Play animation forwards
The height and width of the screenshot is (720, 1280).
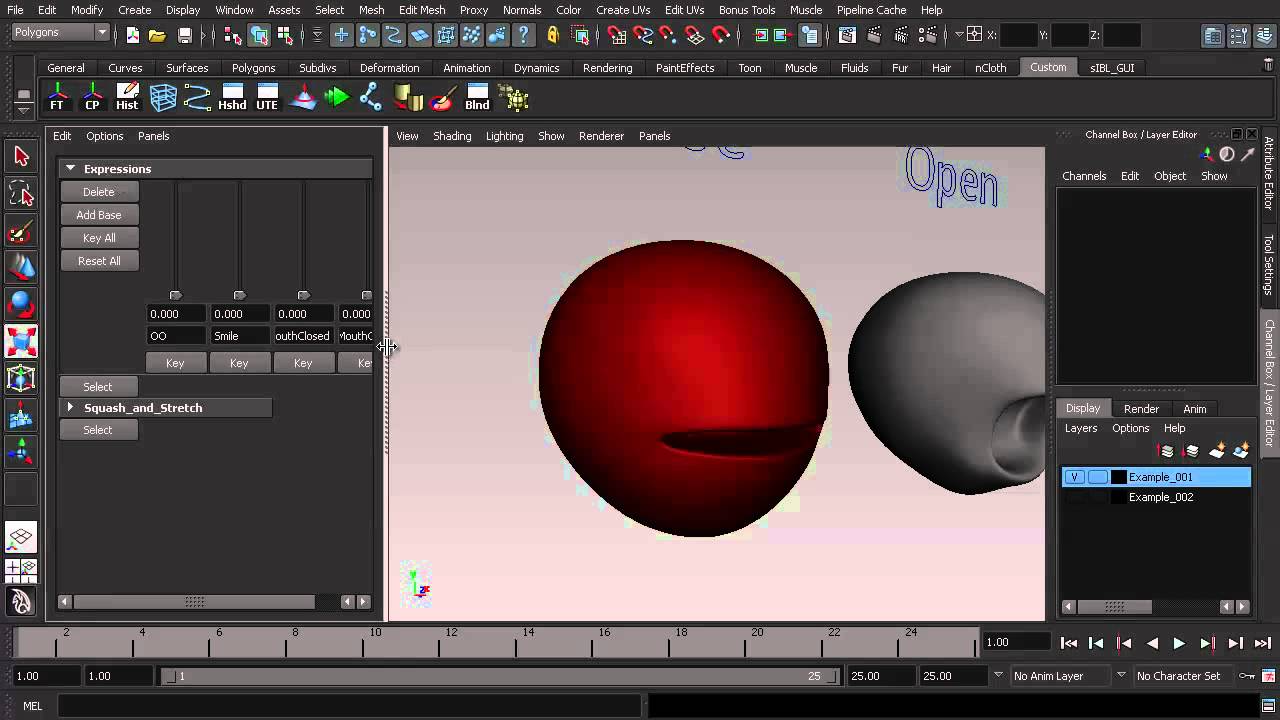[1179, 644]
